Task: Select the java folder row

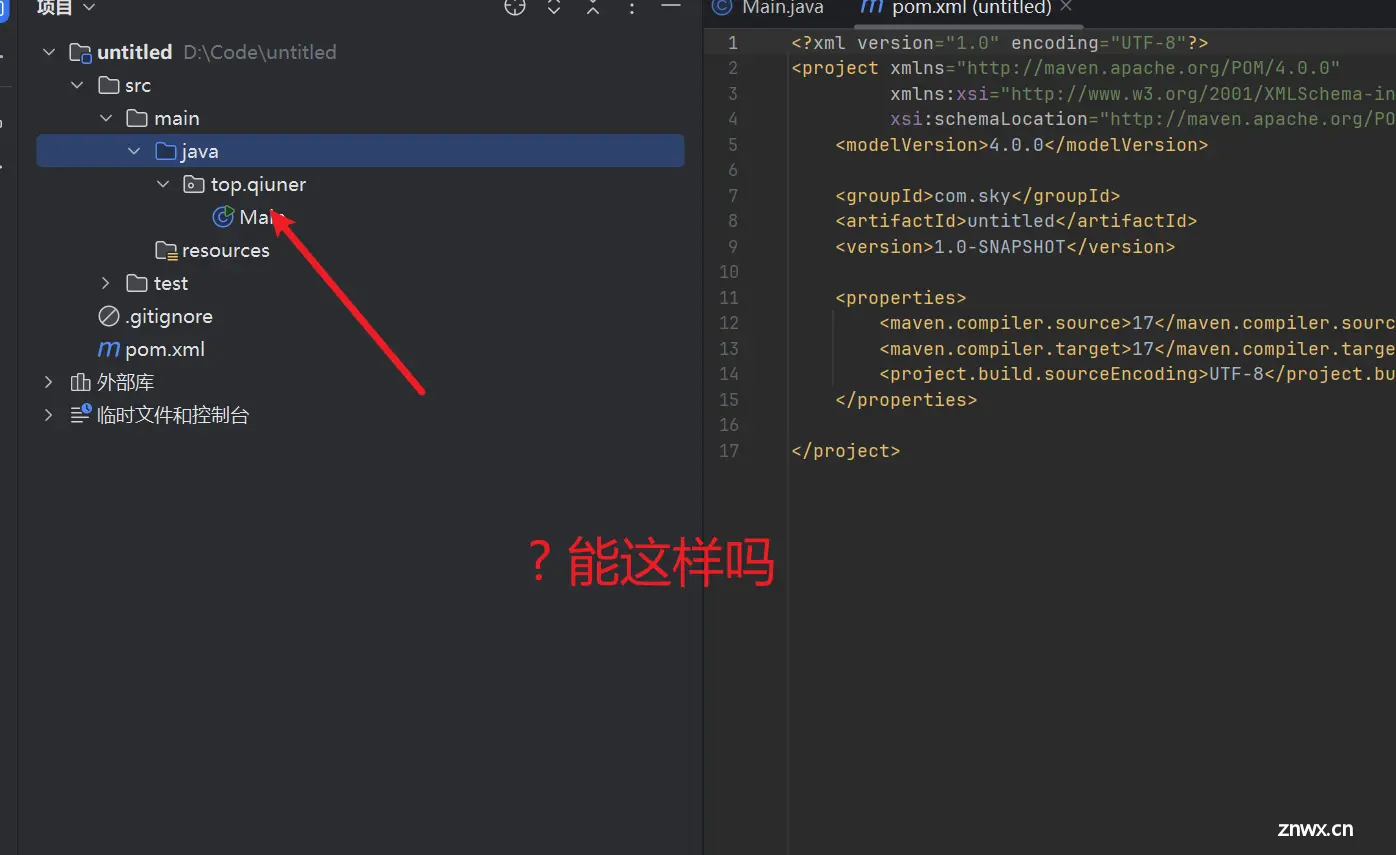Action: tap(360, 151)
